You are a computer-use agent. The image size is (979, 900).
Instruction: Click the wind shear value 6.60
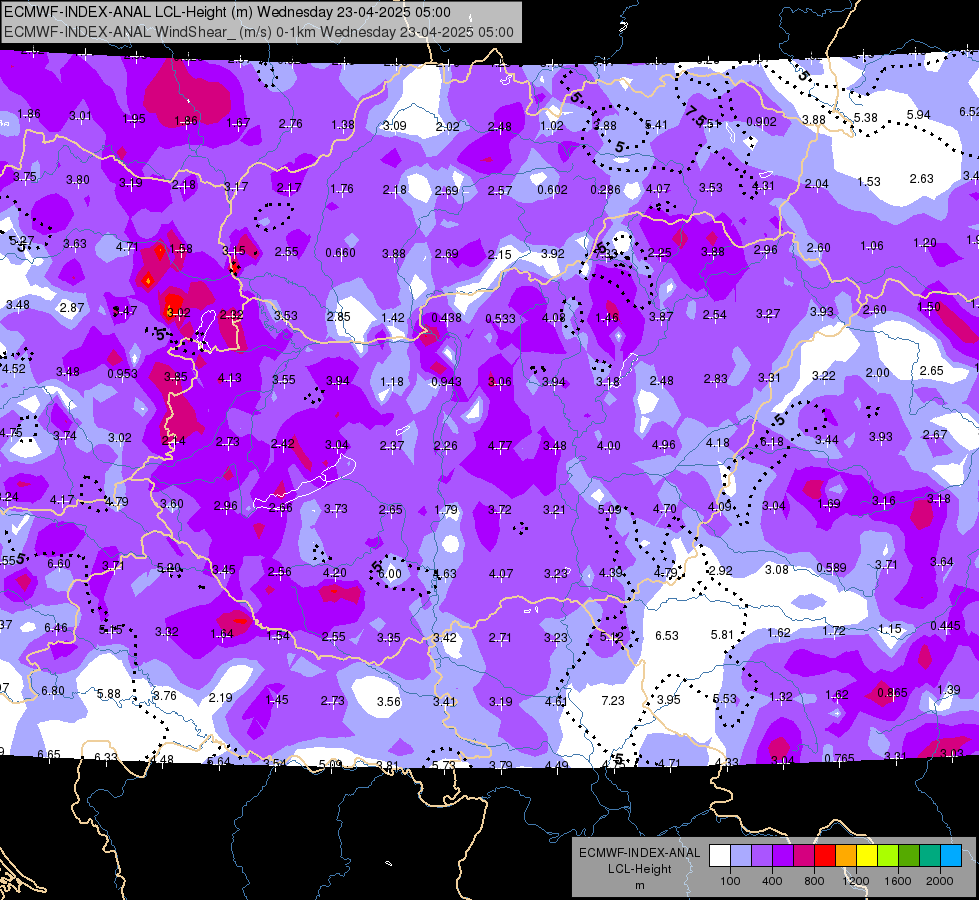point(59,564)
